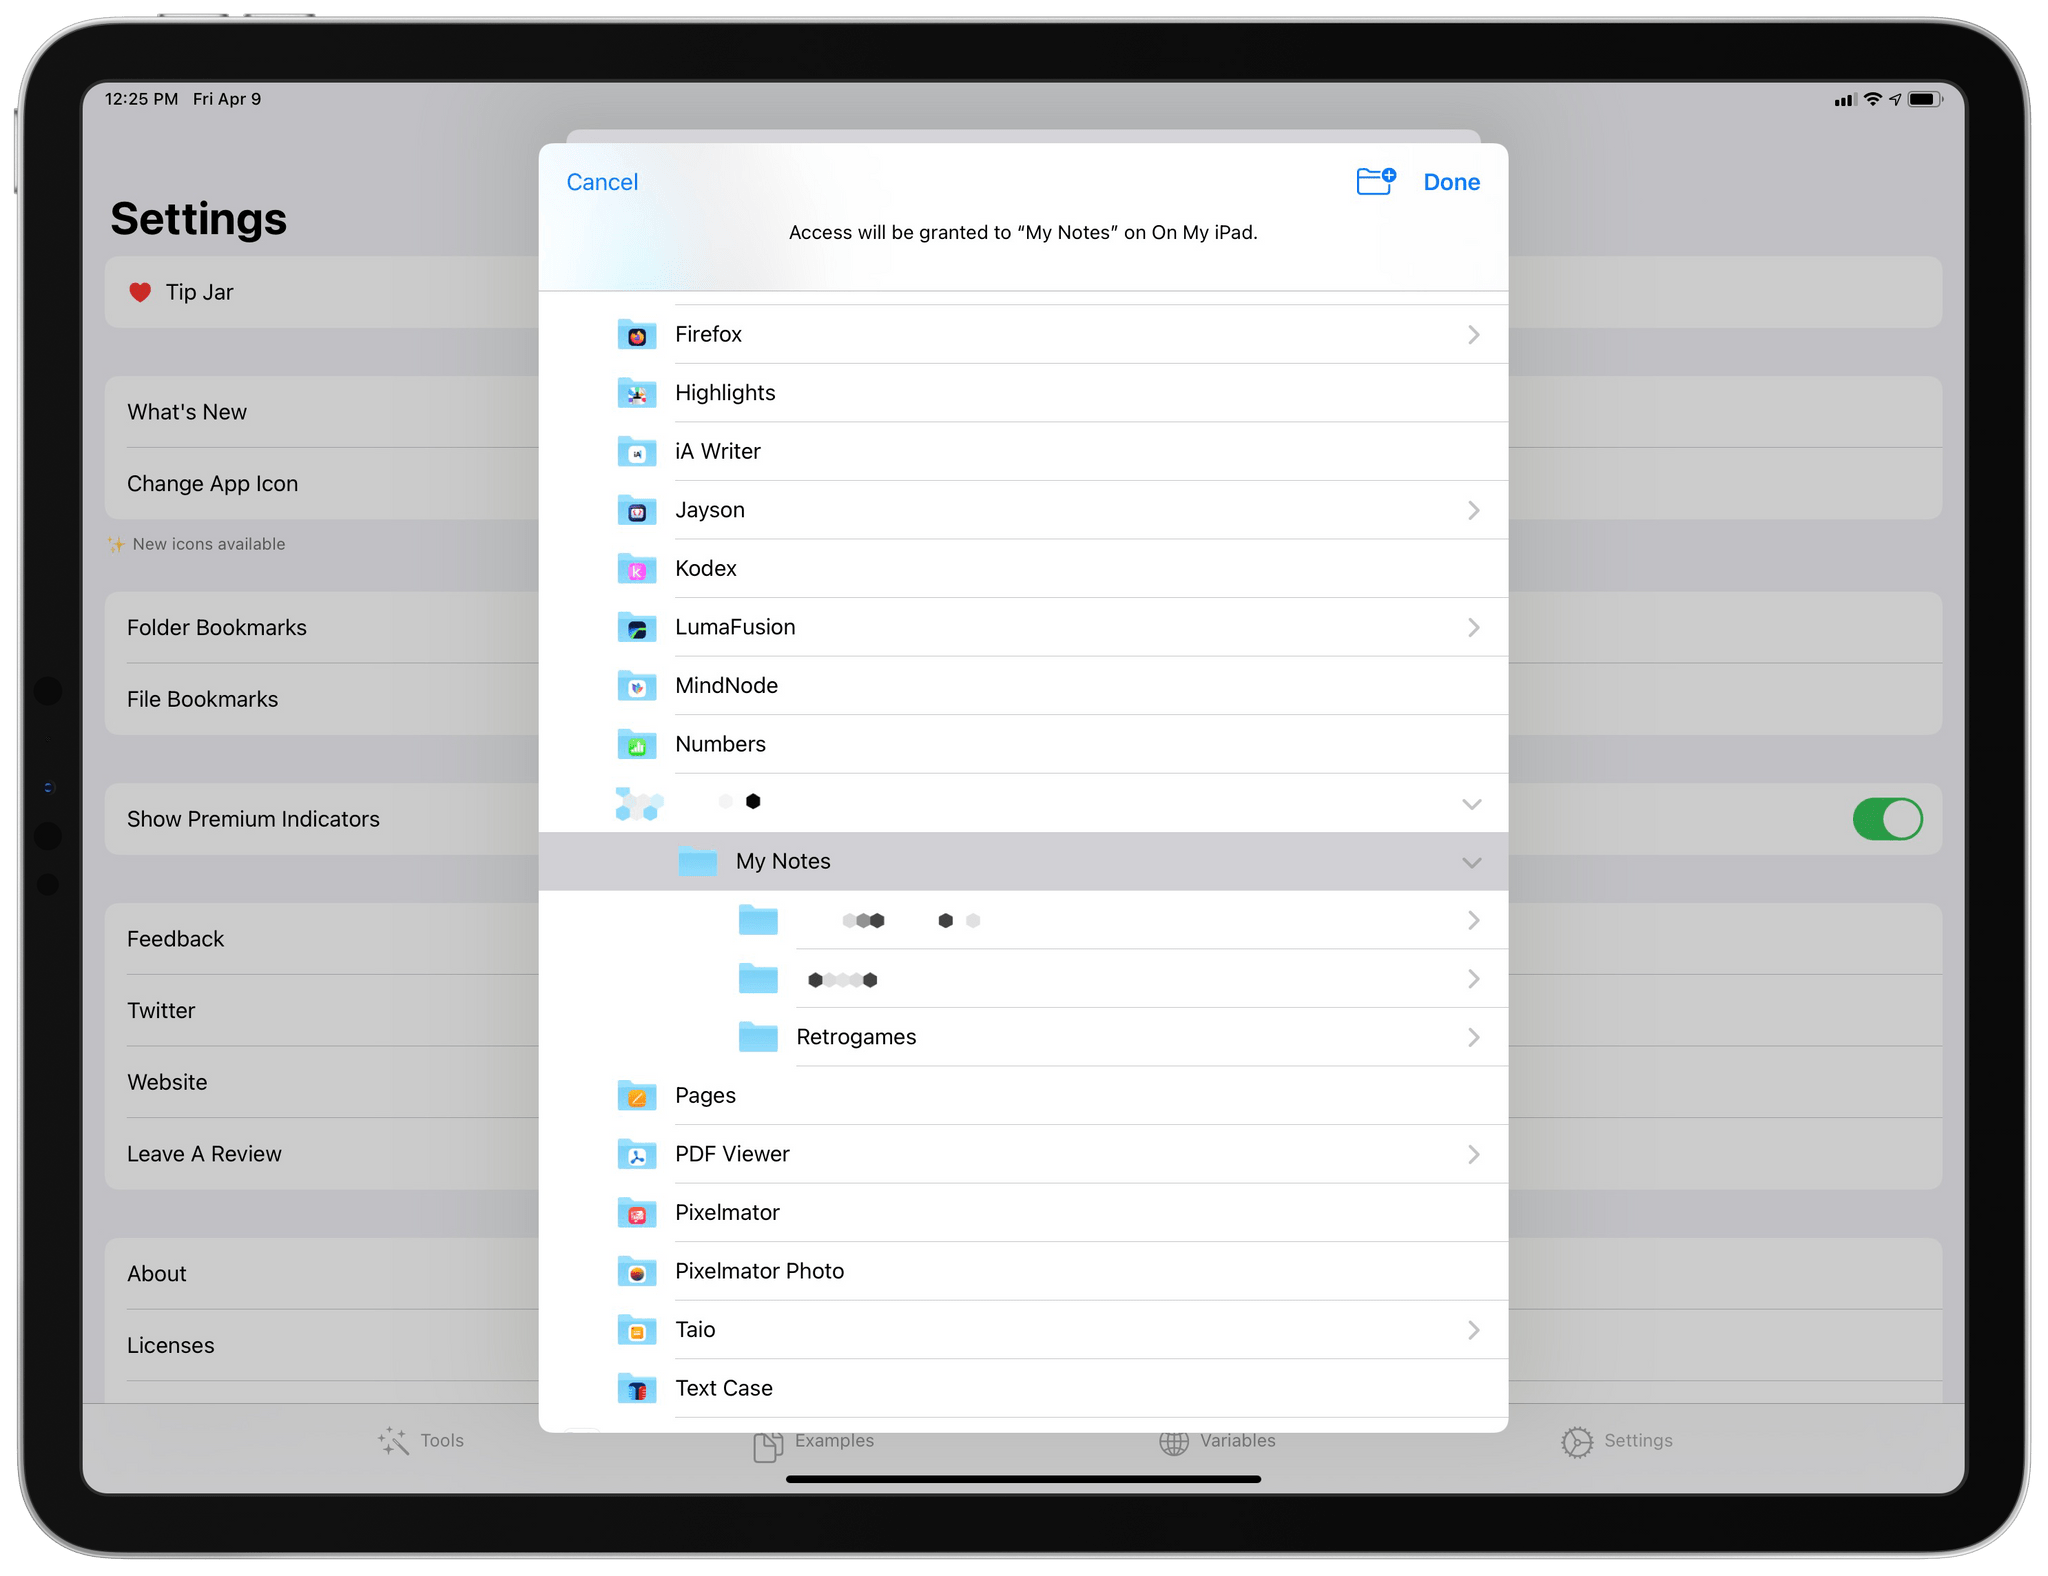Open What's New in Settings

[322, 412]
